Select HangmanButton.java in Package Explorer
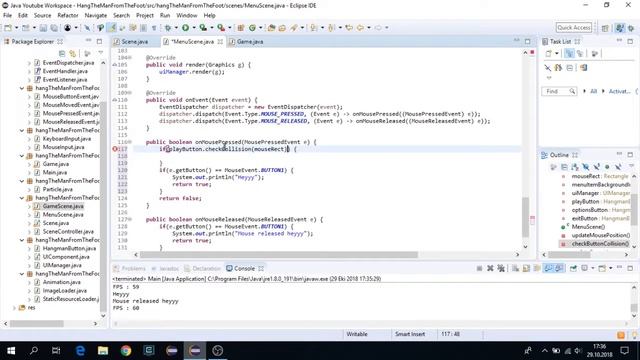This screenshot has width=640, height=360. tap(69, 249)
